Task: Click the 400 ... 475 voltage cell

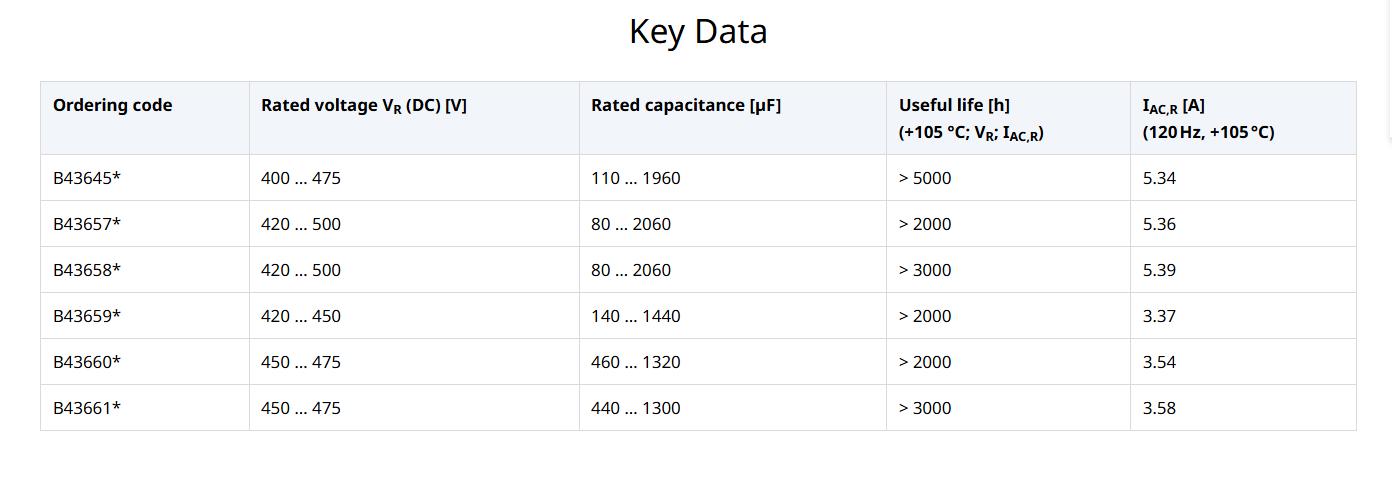Action: (x=301, y=178)
